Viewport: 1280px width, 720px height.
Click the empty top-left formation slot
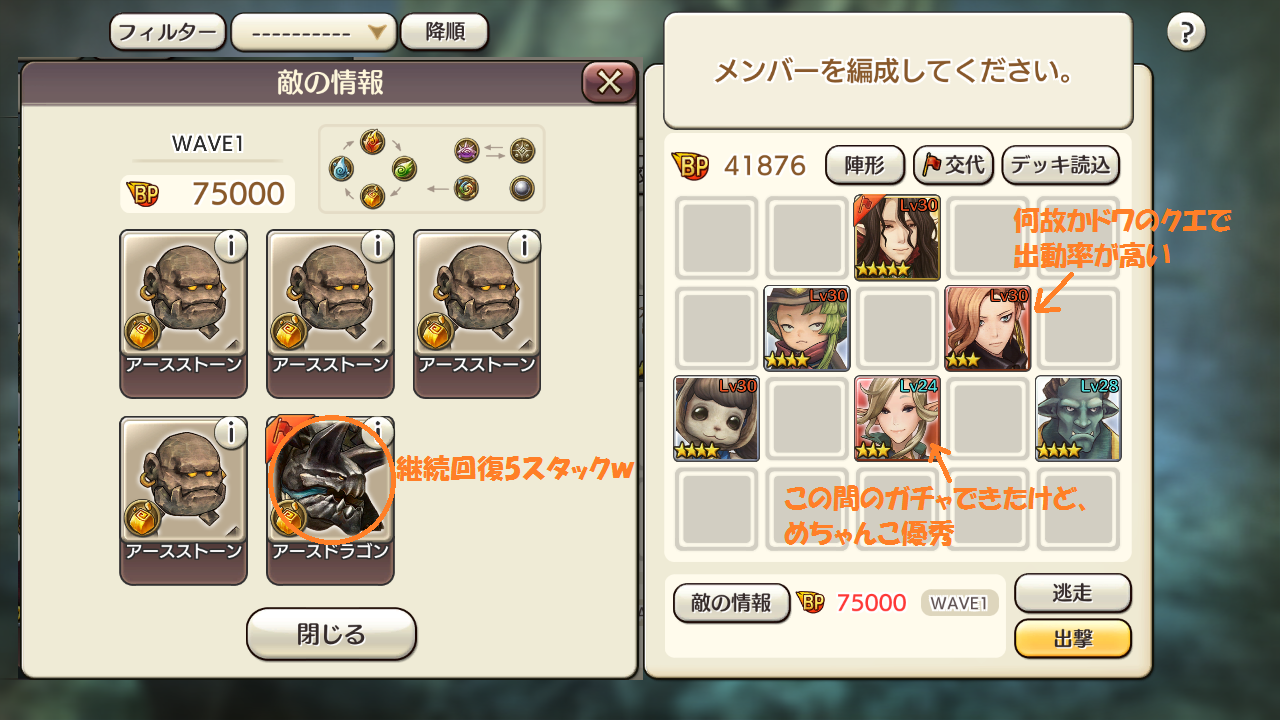[717, 238]
